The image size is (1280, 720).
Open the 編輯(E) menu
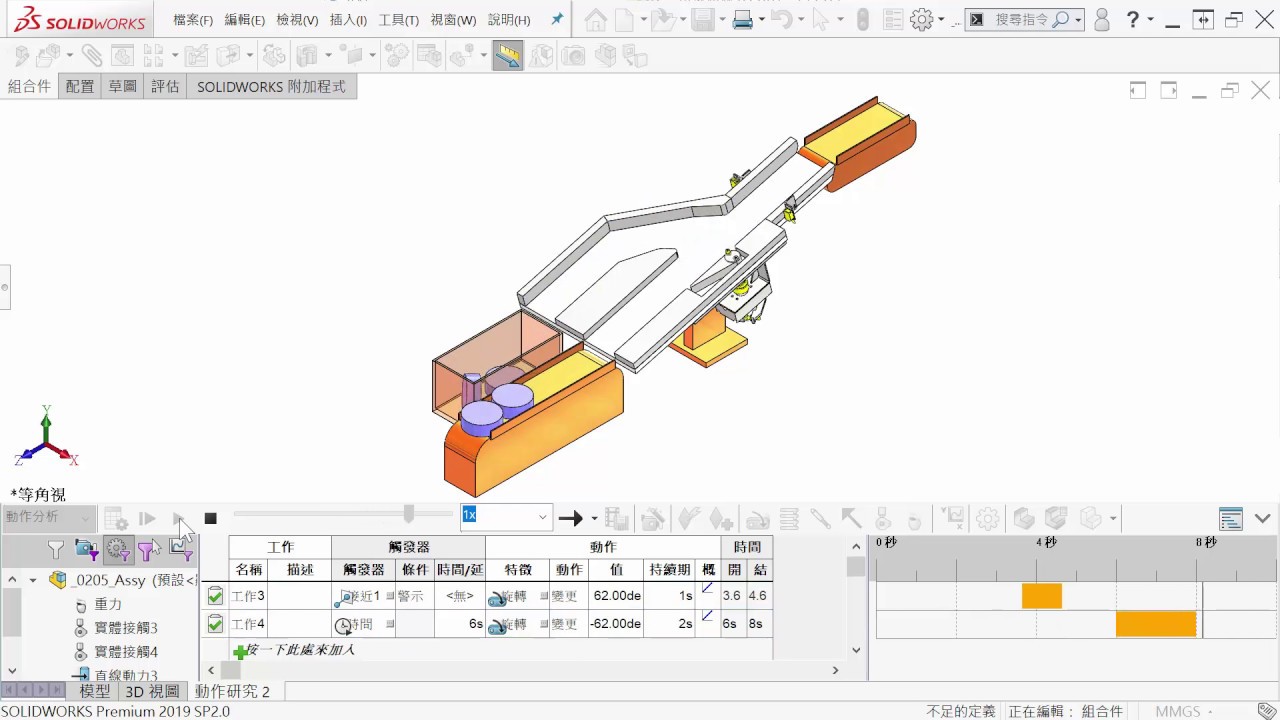click(245, 20)
